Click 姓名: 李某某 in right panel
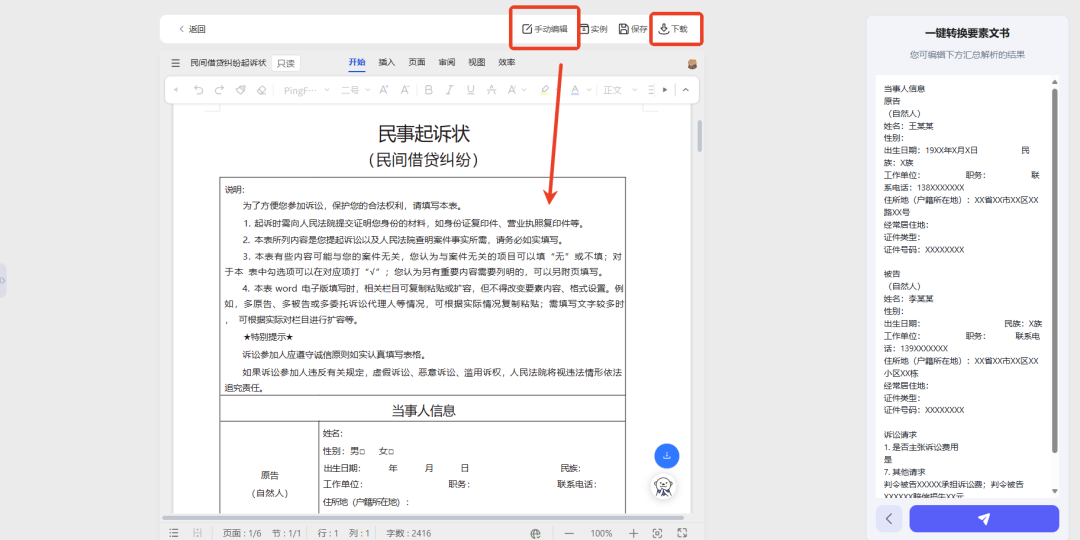Image resolution: width=1080 pixels, height=540 pixels. (908, 299)
